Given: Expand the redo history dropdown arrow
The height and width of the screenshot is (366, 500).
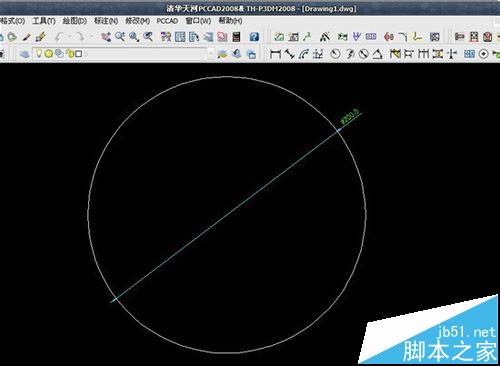Looking at the screenshot, I should pyautogui.click(x=92, y=37).
